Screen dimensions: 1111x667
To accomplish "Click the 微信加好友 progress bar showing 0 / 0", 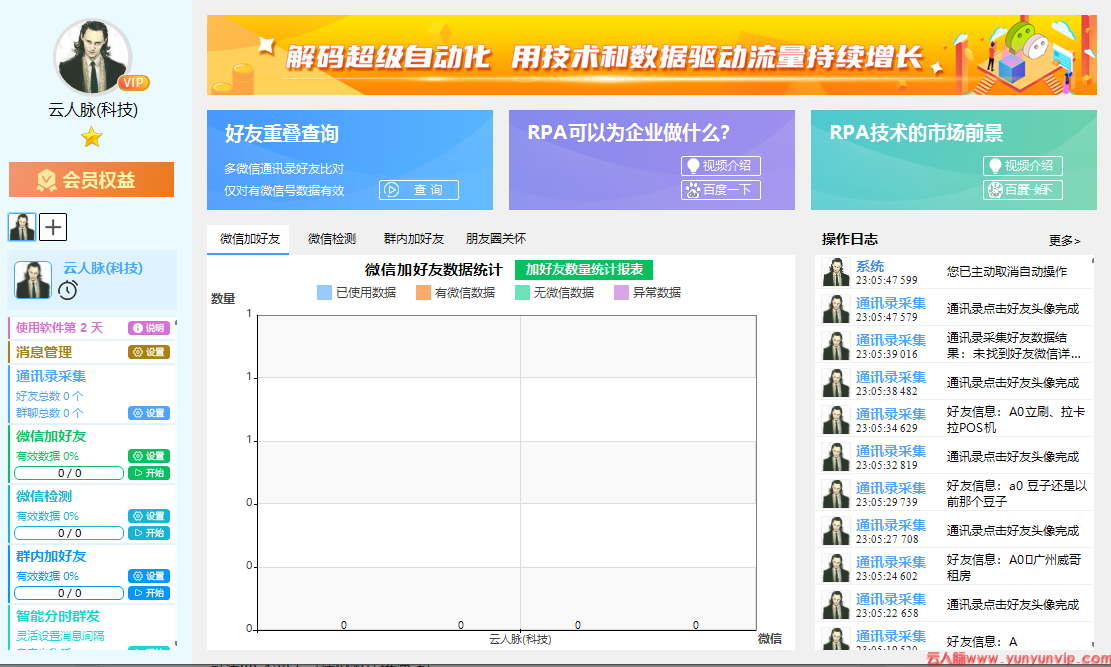I will pyautogui.click(x=69, y=473).
